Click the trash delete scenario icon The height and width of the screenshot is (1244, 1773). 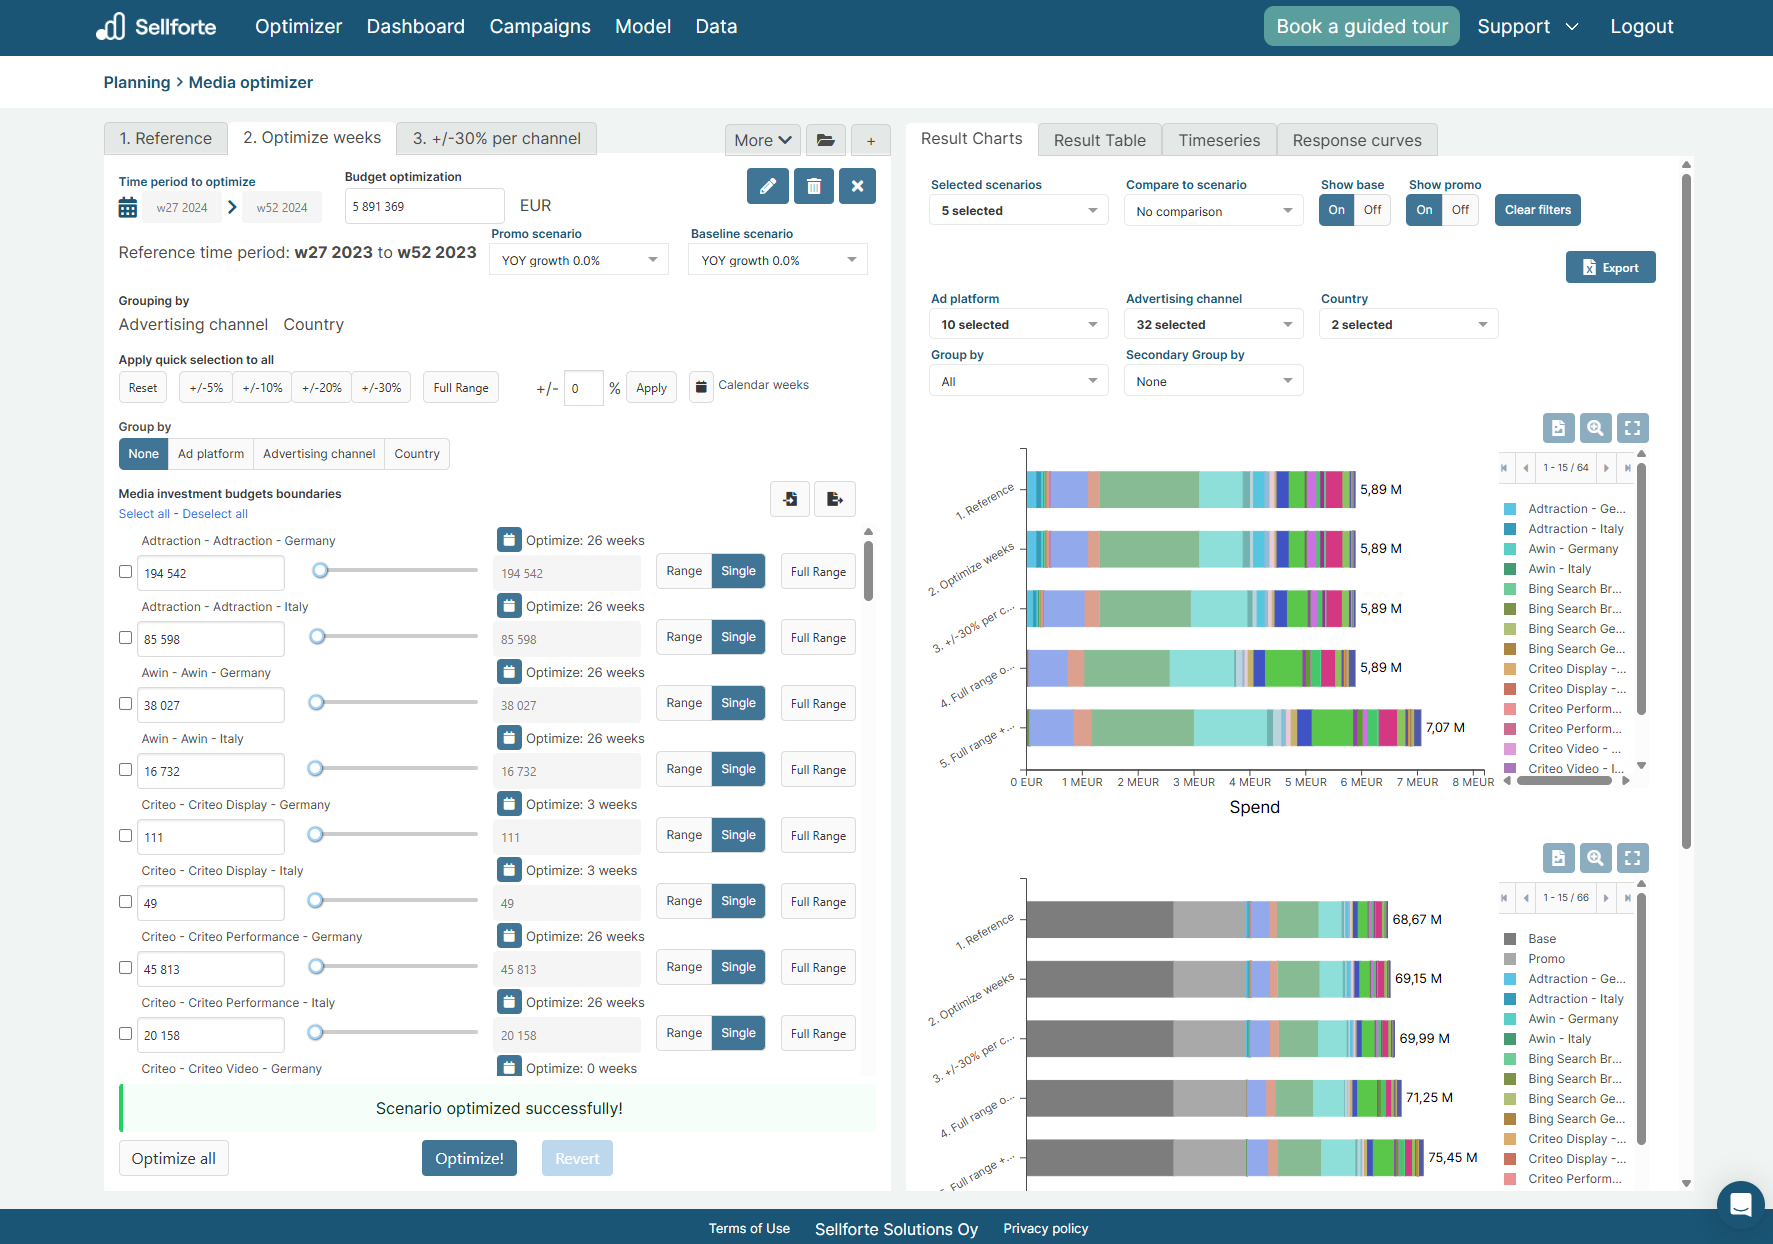pos(813,186)
